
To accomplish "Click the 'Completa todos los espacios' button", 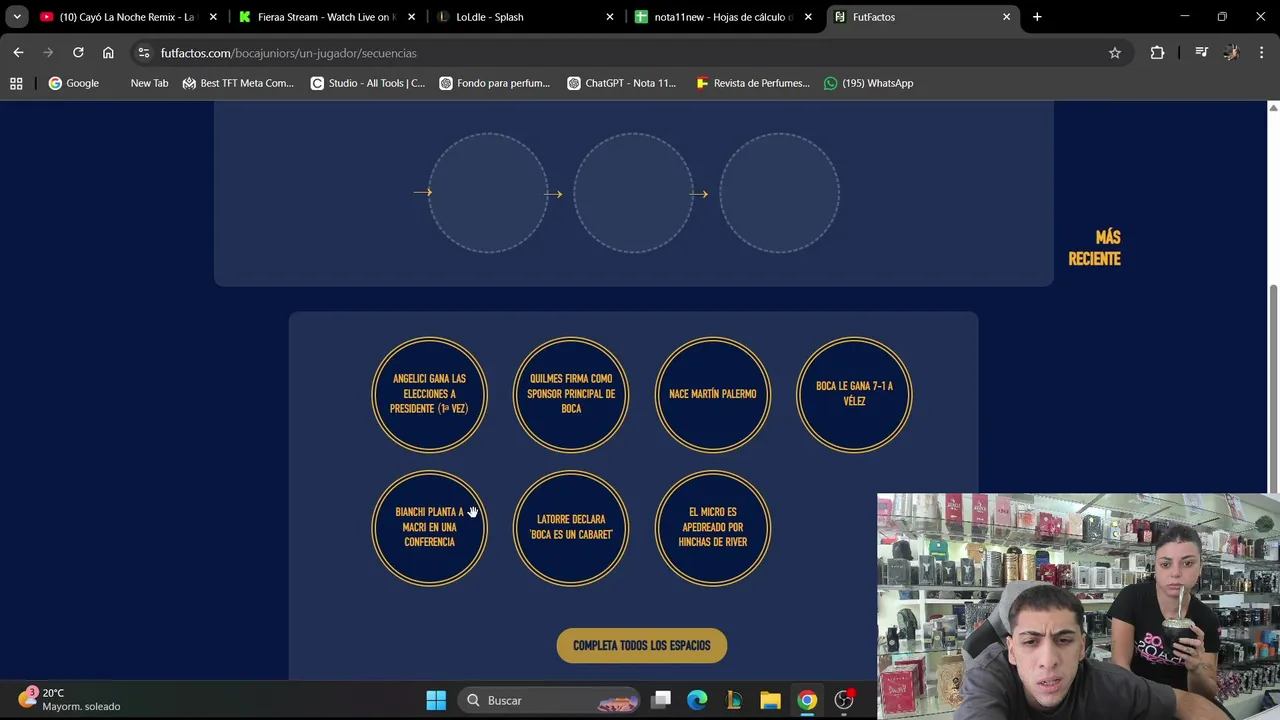I will point(642,646).
